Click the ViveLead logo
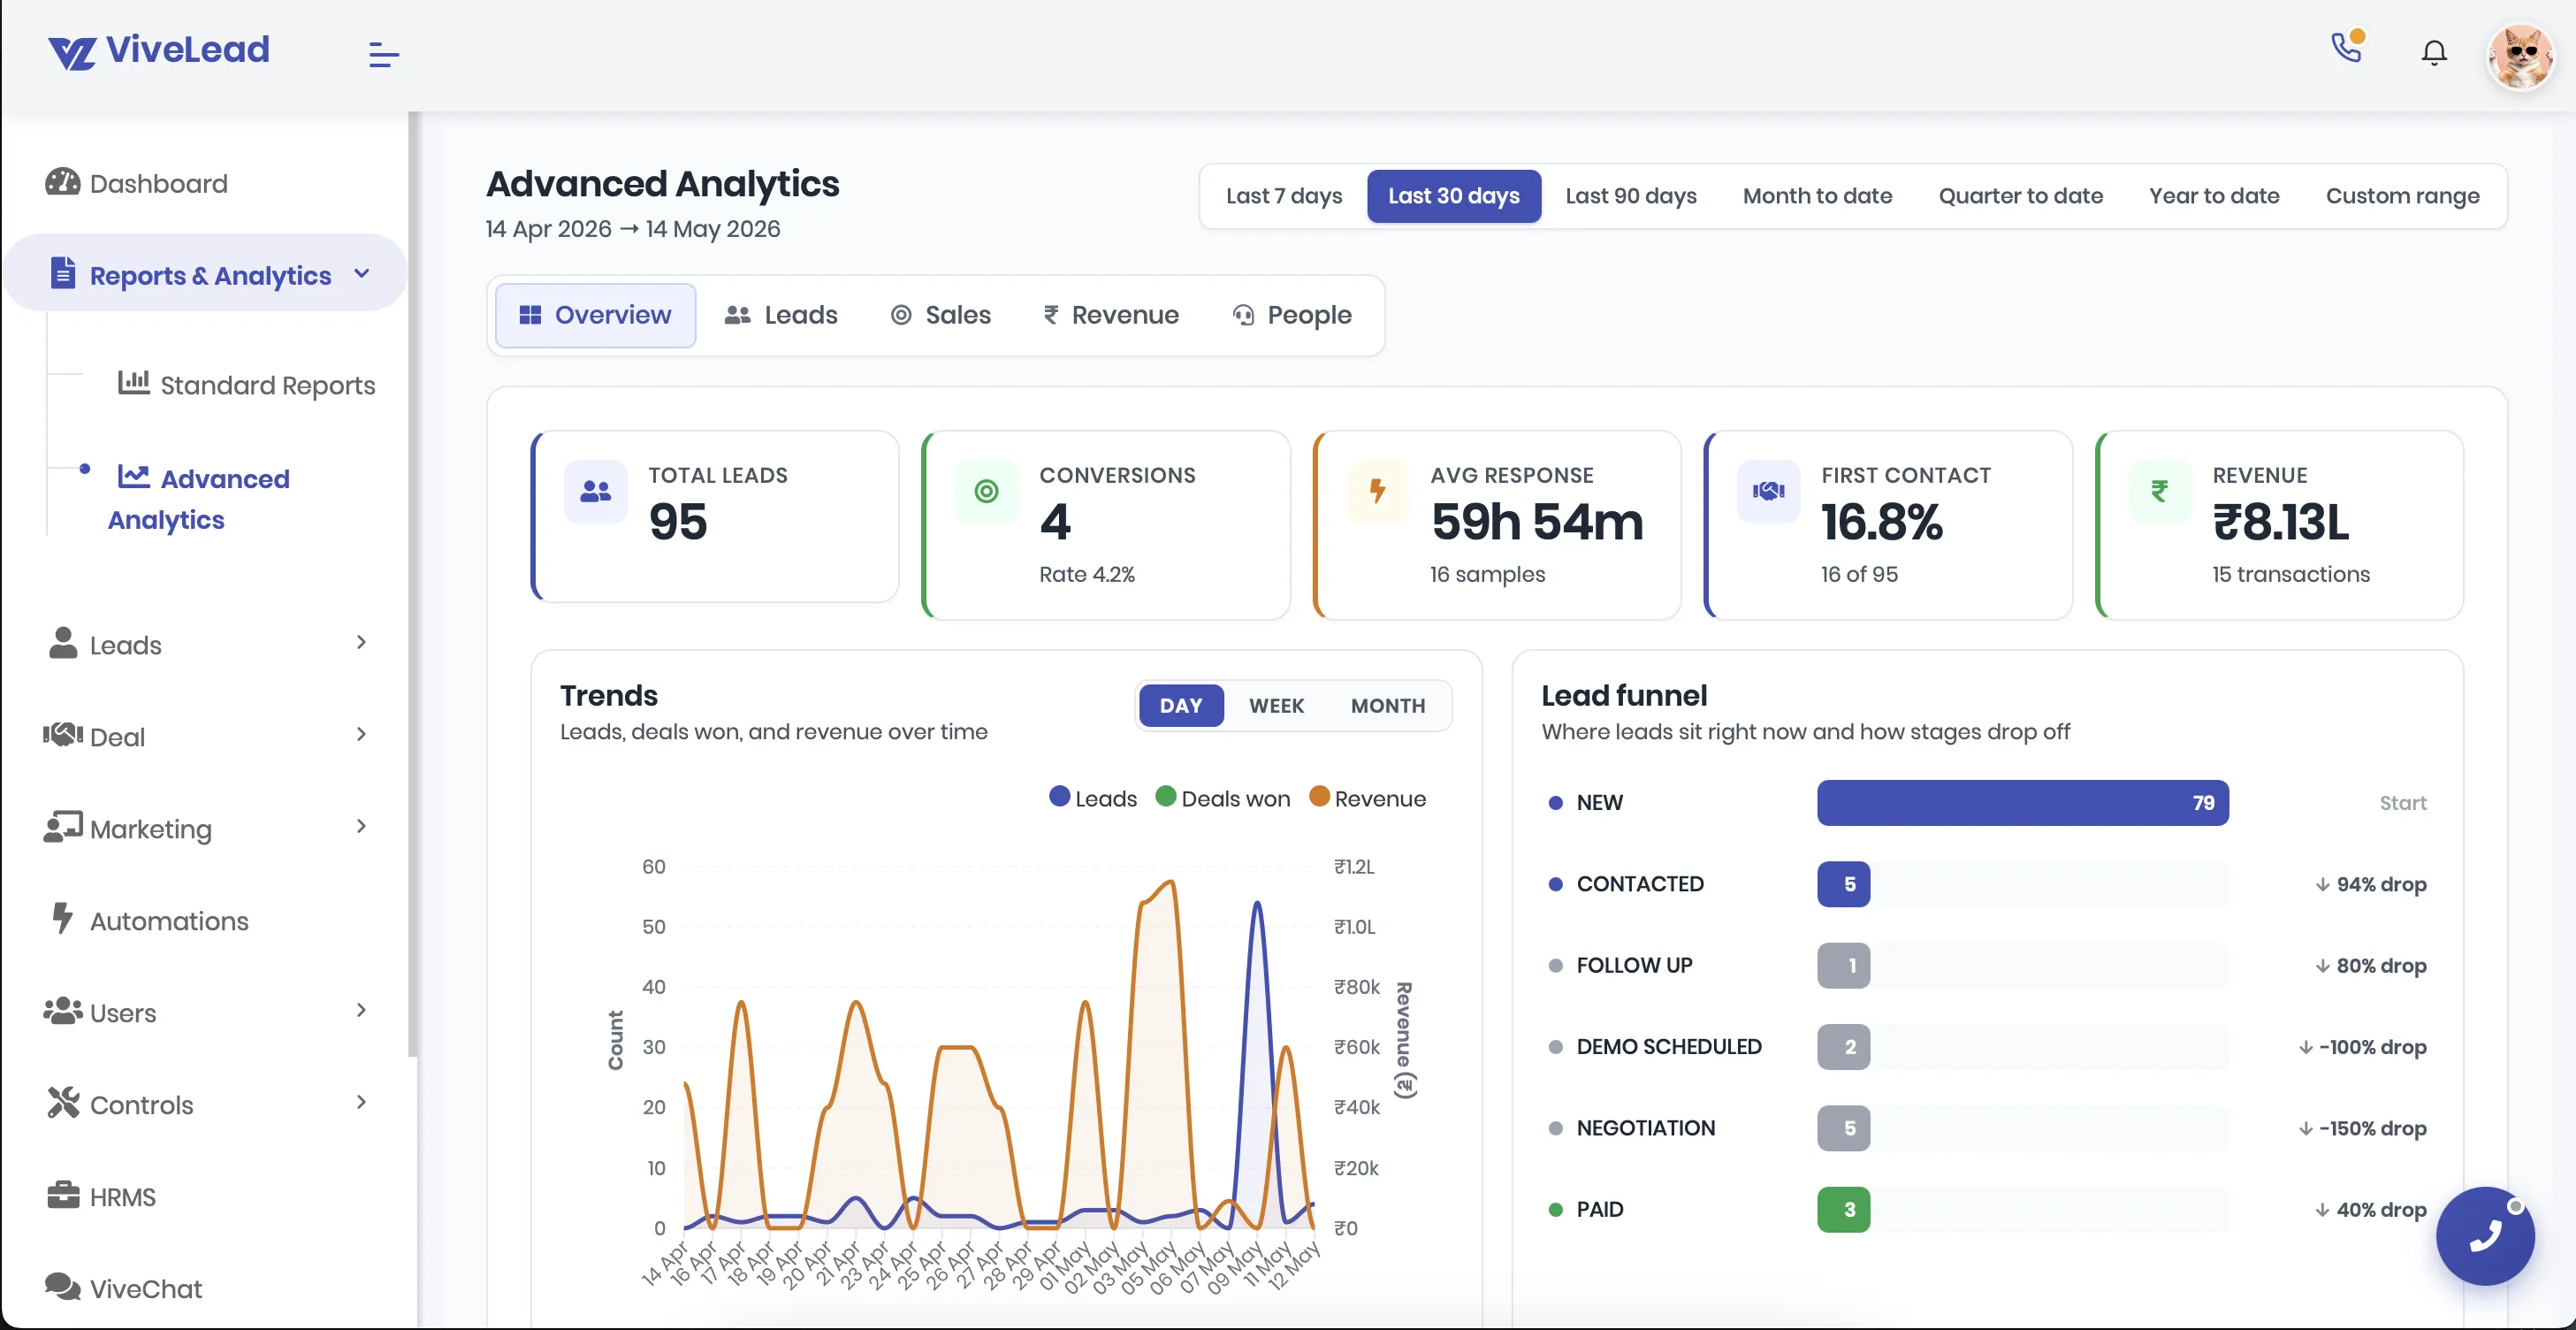The width and height of the screenshot is (2576, 1330). 159,50
